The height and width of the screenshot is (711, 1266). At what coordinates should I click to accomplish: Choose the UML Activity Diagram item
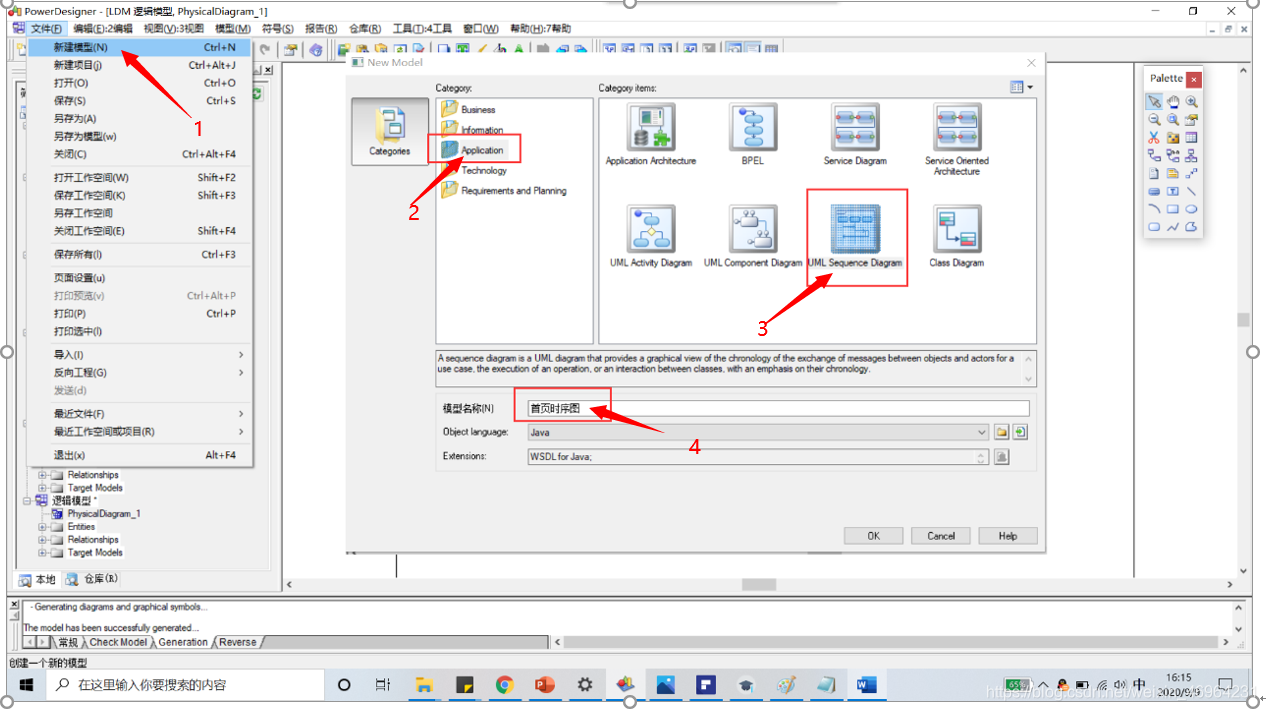tap(651, 237)
